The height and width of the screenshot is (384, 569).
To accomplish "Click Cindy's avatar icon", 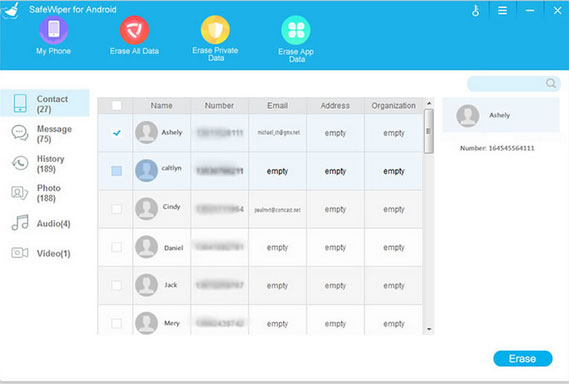I will (x=146, y=209).
